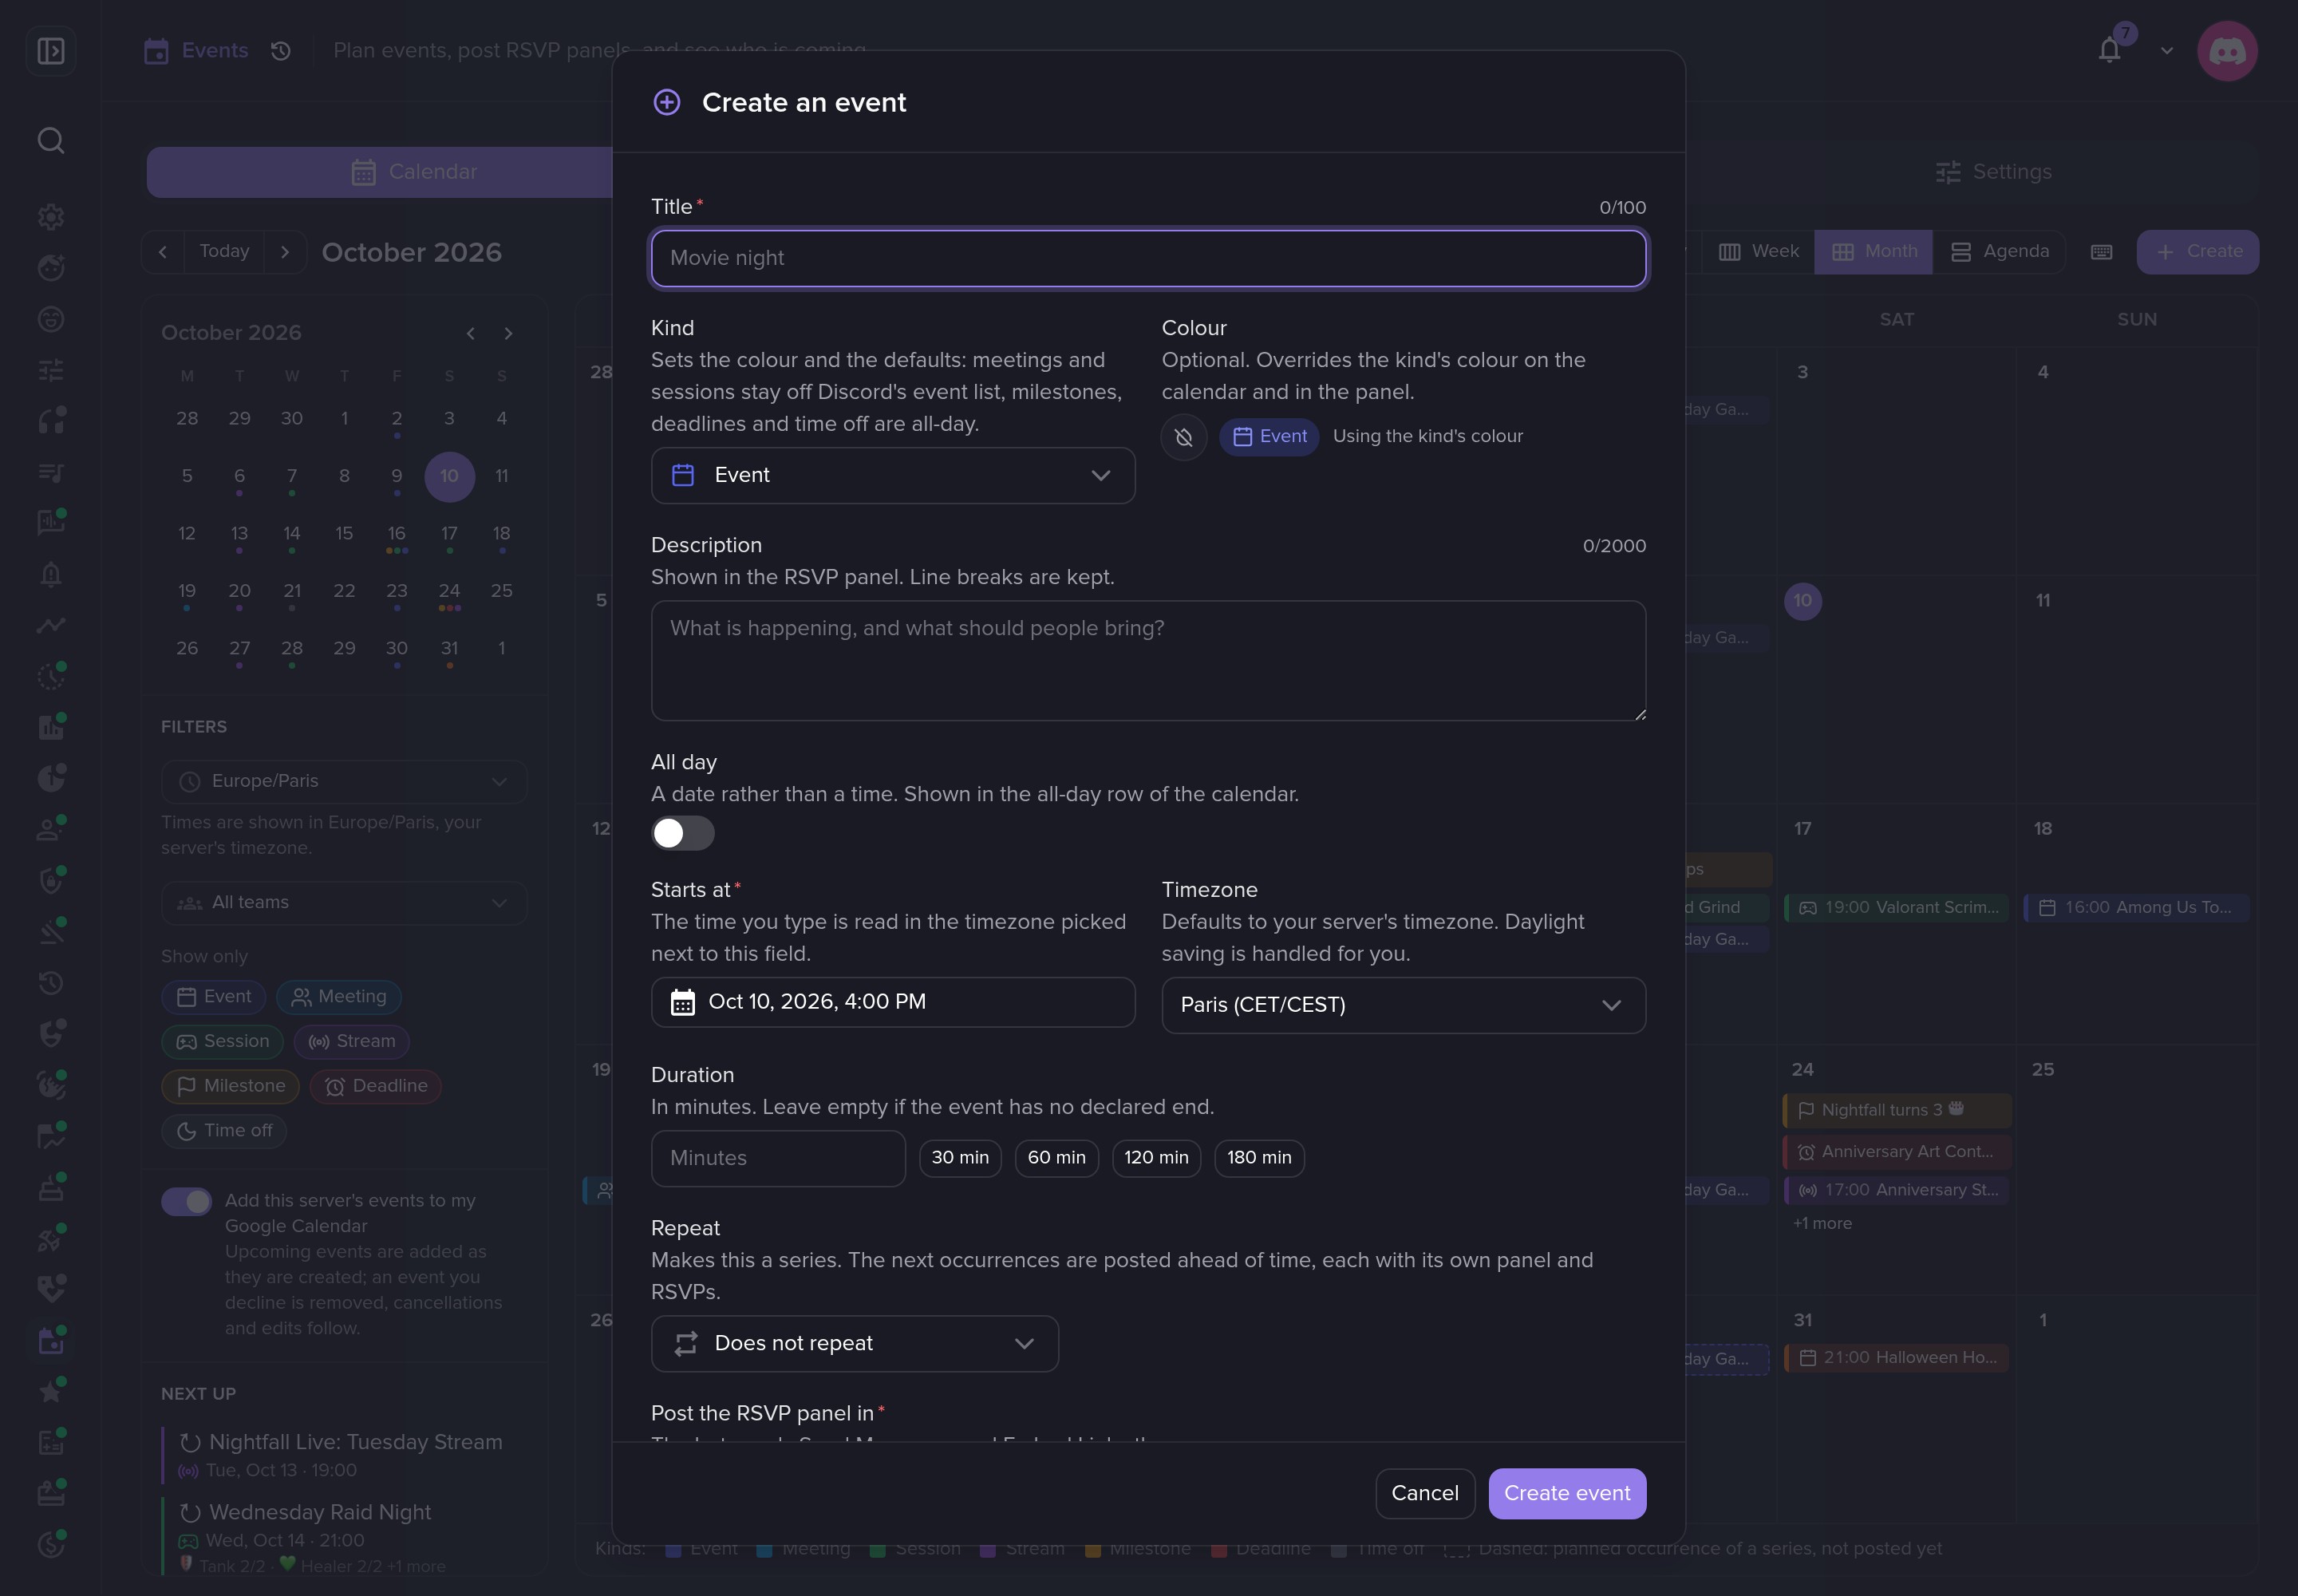Click the calendar icon in Starts at field
The width and height of the screenshot is (2298, 1596).
click(x=683, y=1003)
